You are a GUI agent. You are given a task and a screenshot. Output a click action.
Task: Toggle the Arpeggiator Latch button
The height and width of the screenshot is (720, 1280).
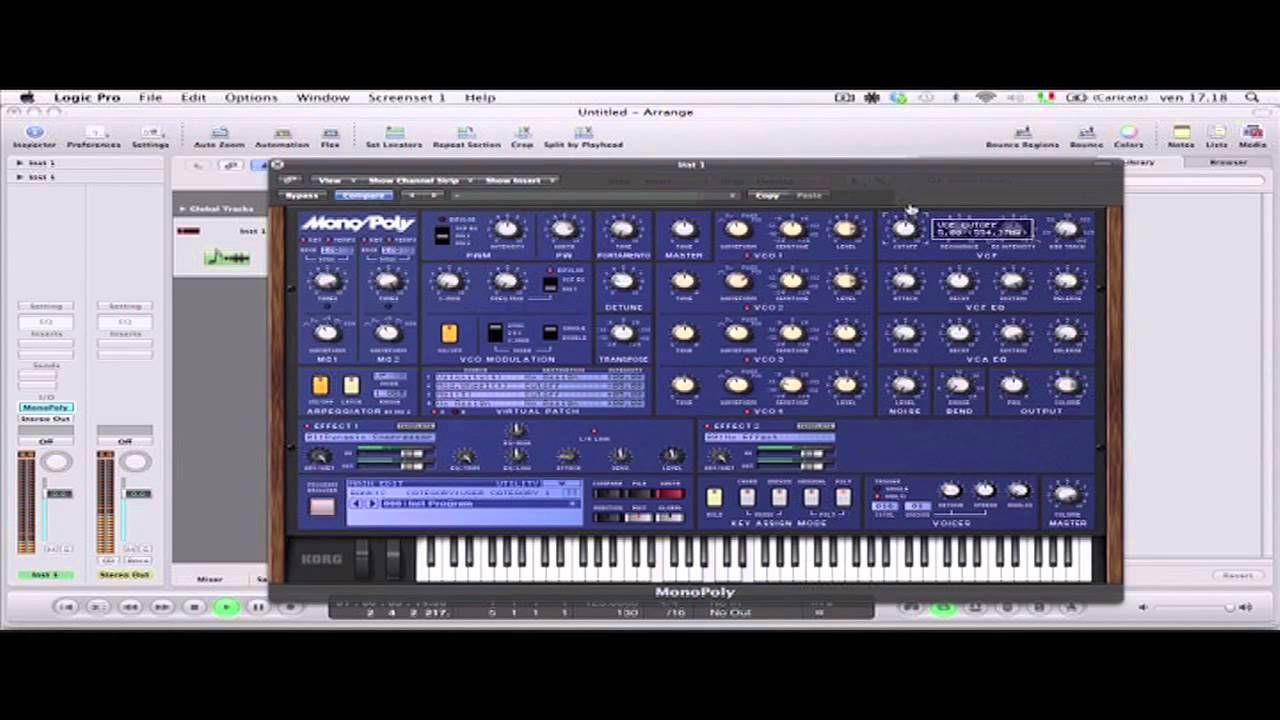[x=351, y=386]
